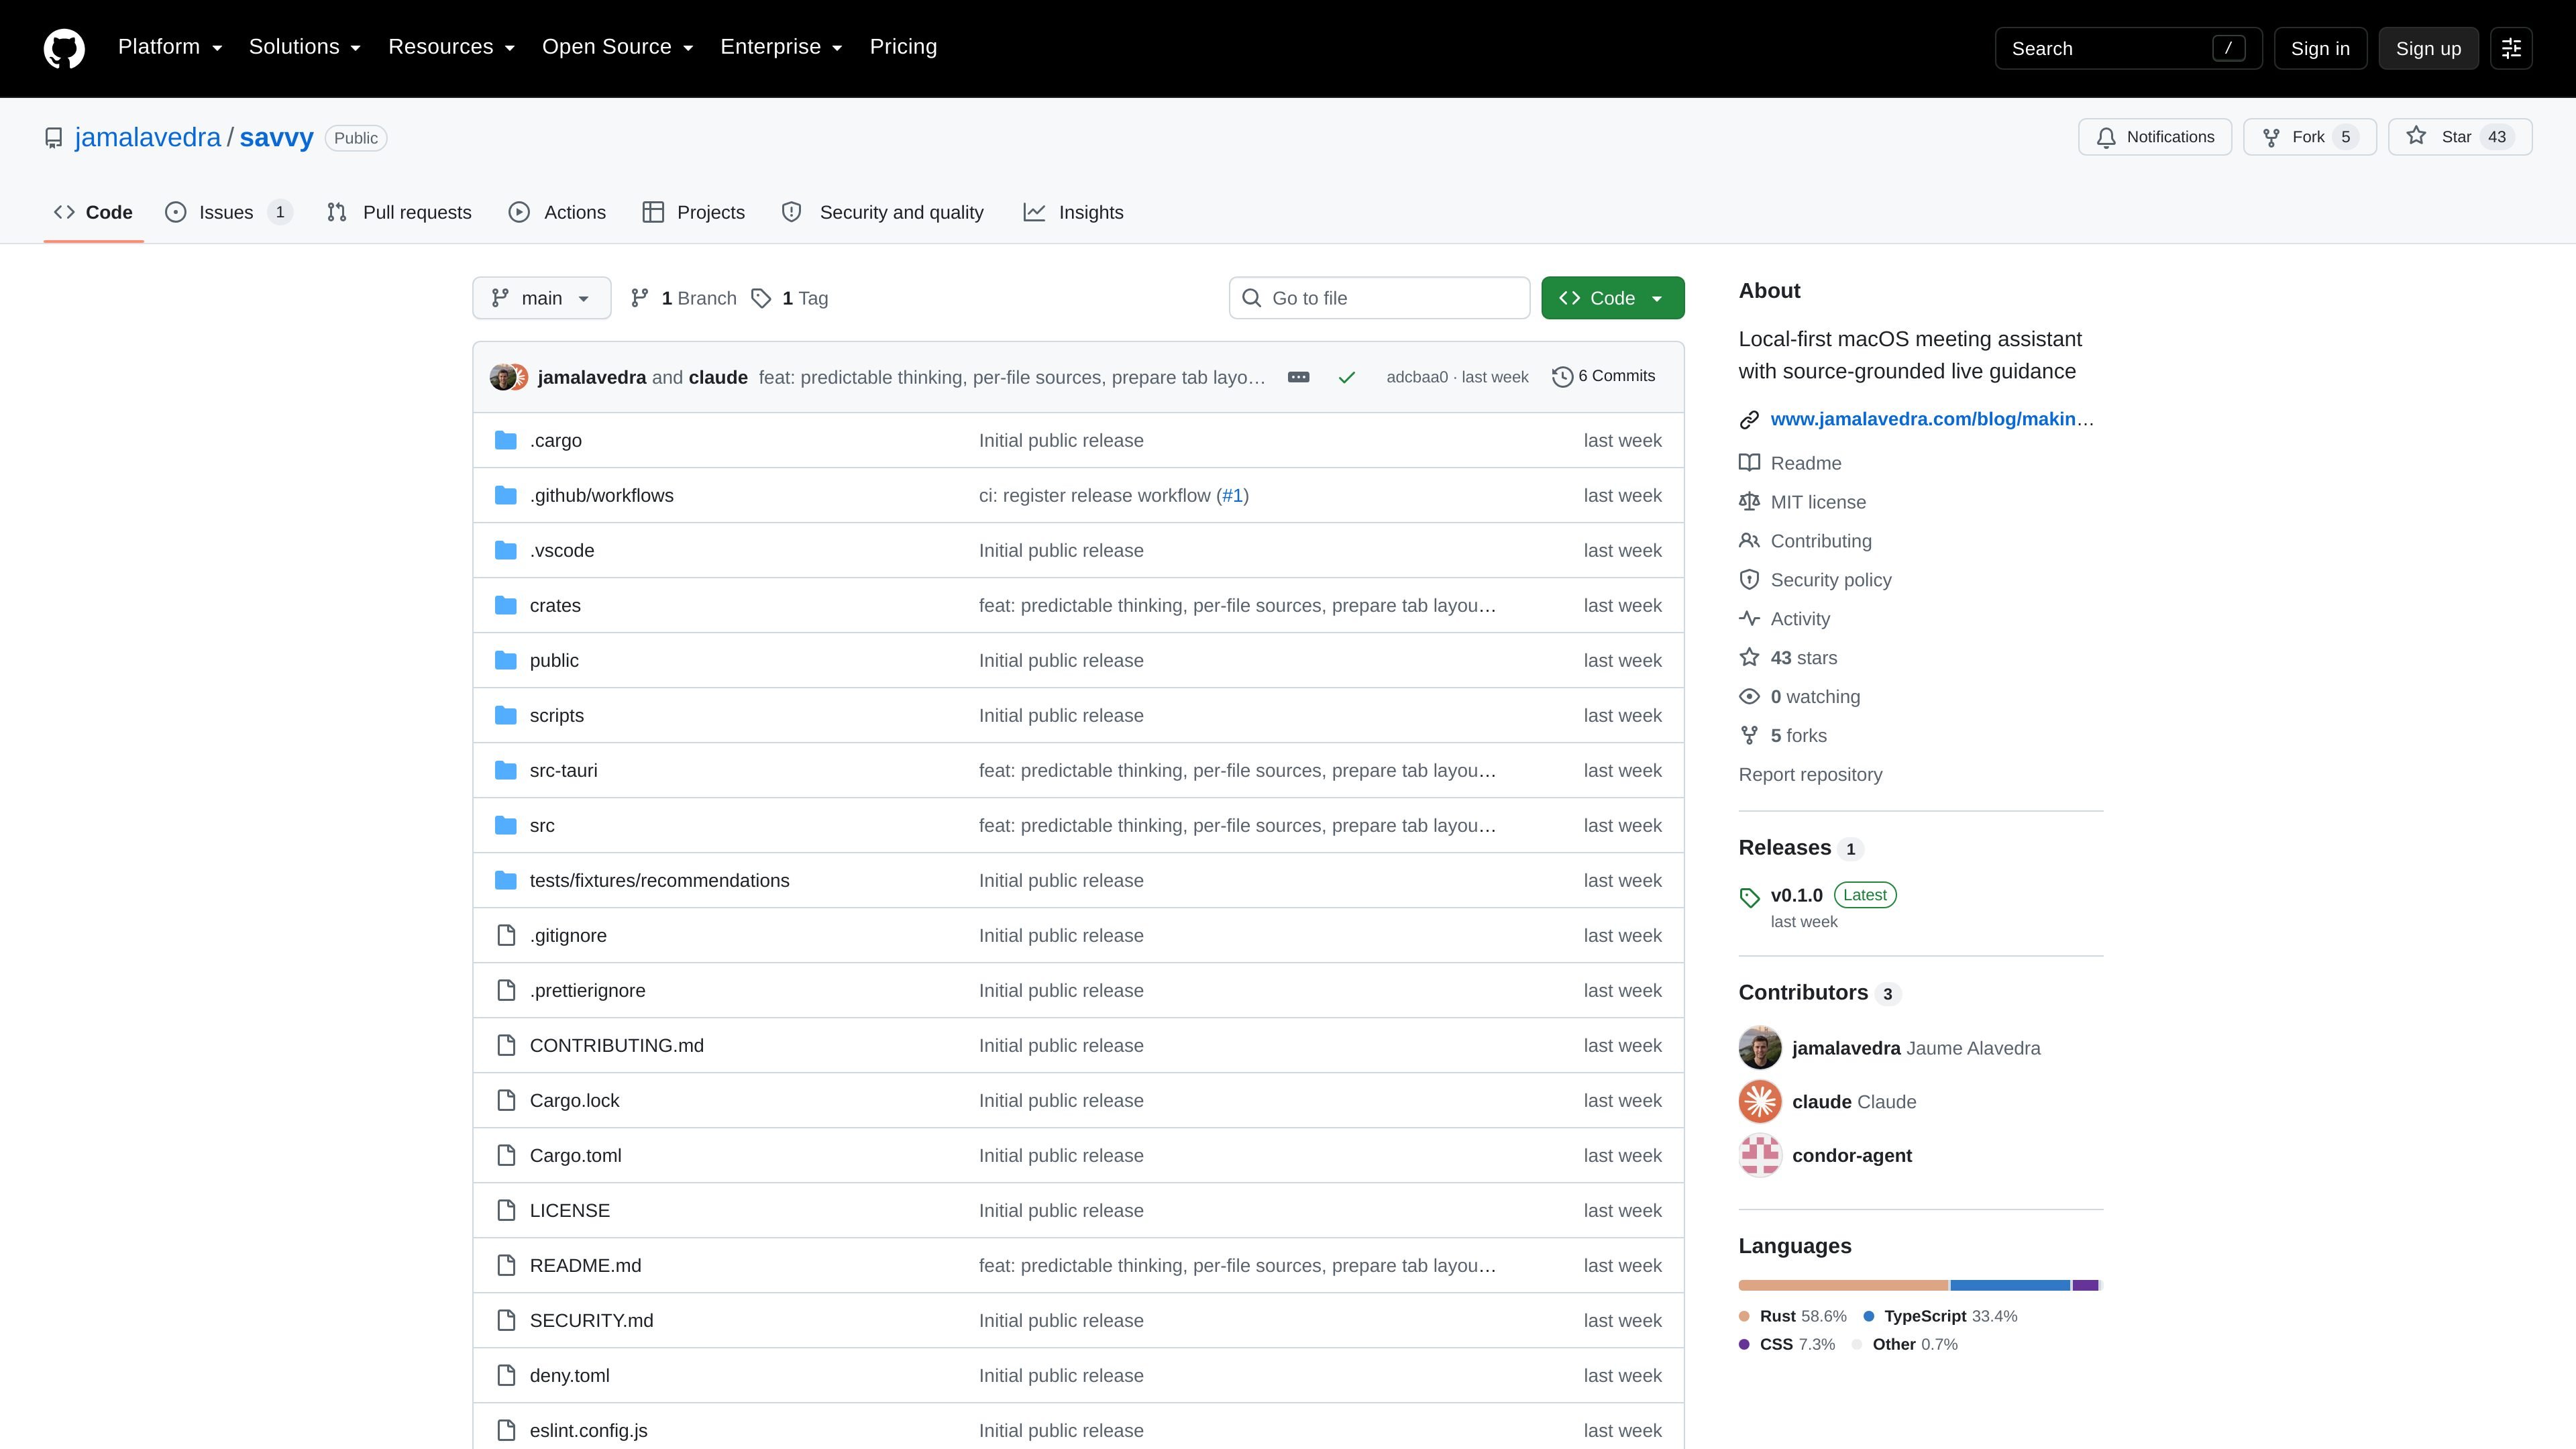Switch to the Security and quality tab

click(x=883, y=212)
